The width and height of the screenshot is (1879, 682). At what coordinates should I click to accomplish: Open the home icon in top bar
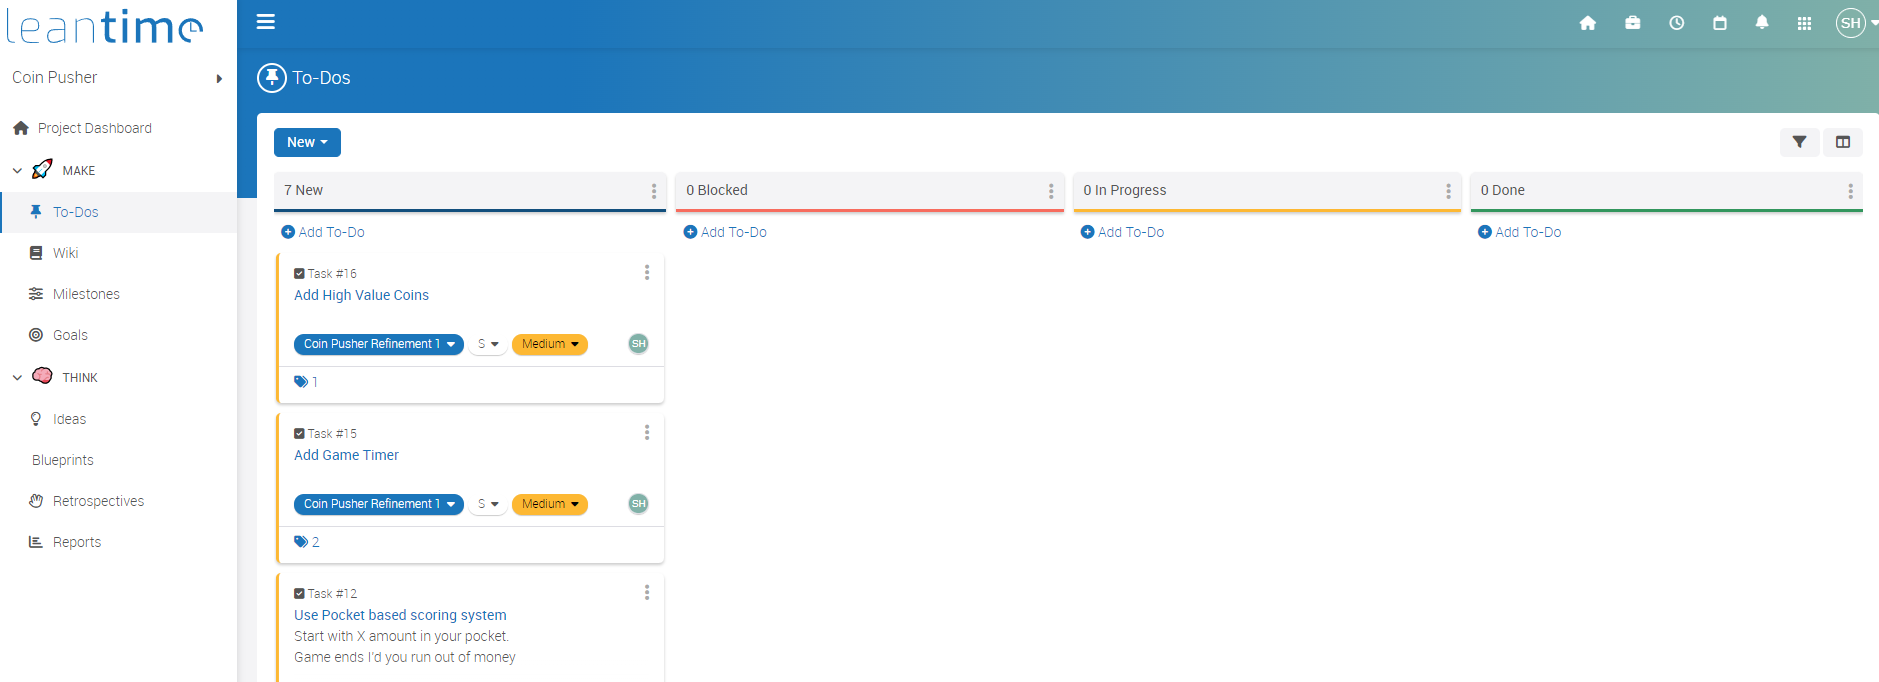(x=1587, y=23)
